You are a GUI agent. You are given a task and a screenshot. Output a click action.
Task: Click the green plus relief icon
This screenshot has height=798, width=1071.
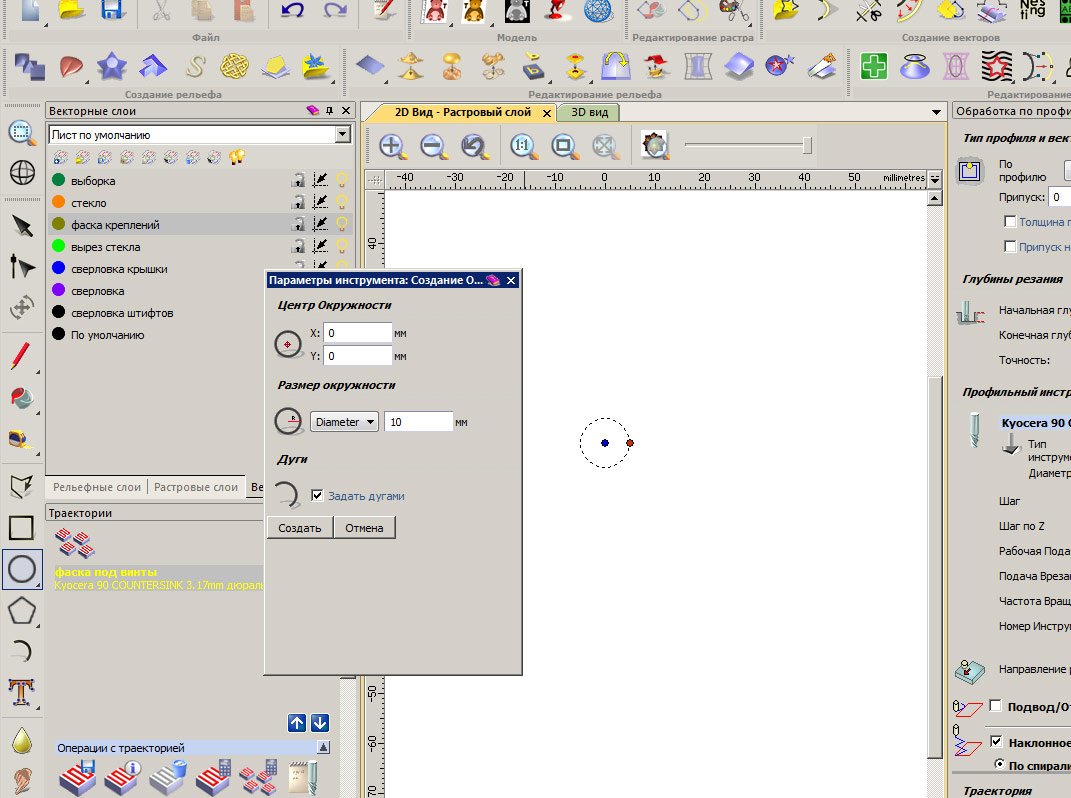874,66
